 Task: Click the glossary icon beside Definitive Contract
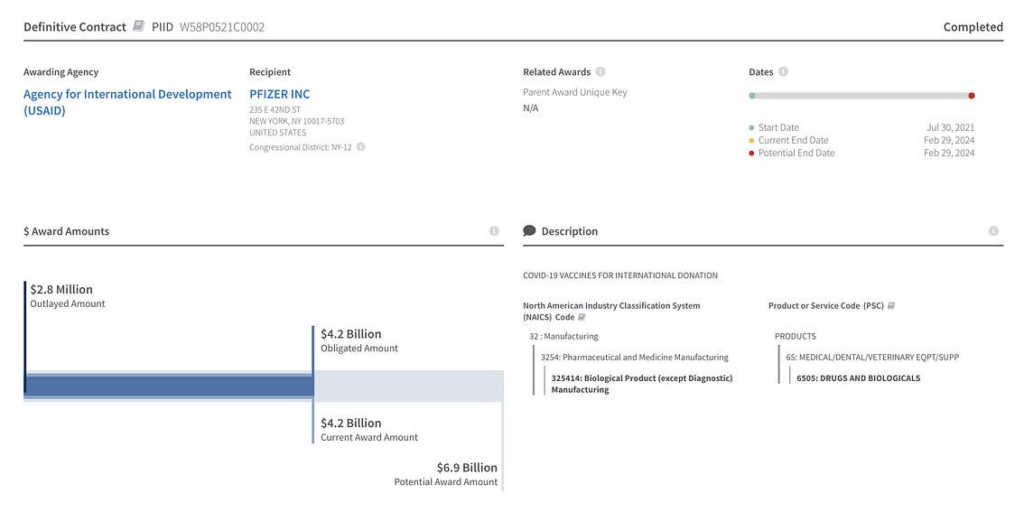(x=139, y=27)
